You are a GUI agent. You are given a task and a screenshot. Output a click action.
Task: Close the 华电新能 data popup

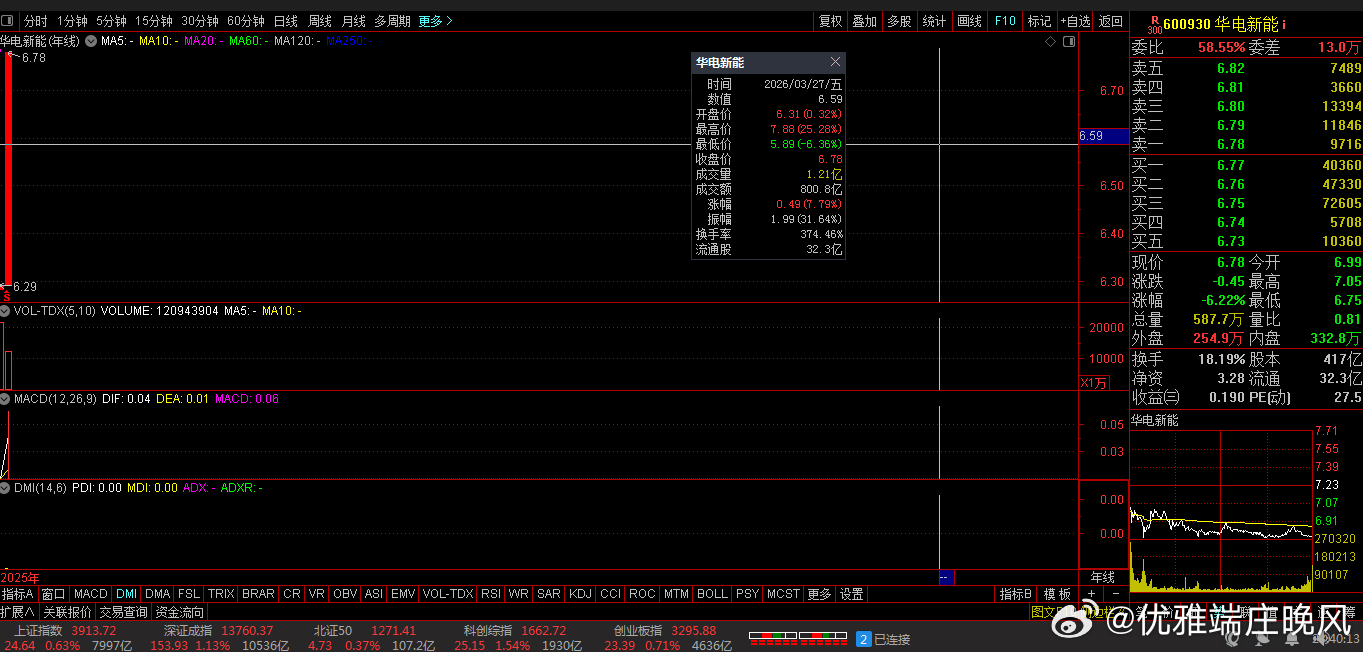pyautogui.click(x=836, y=62)
